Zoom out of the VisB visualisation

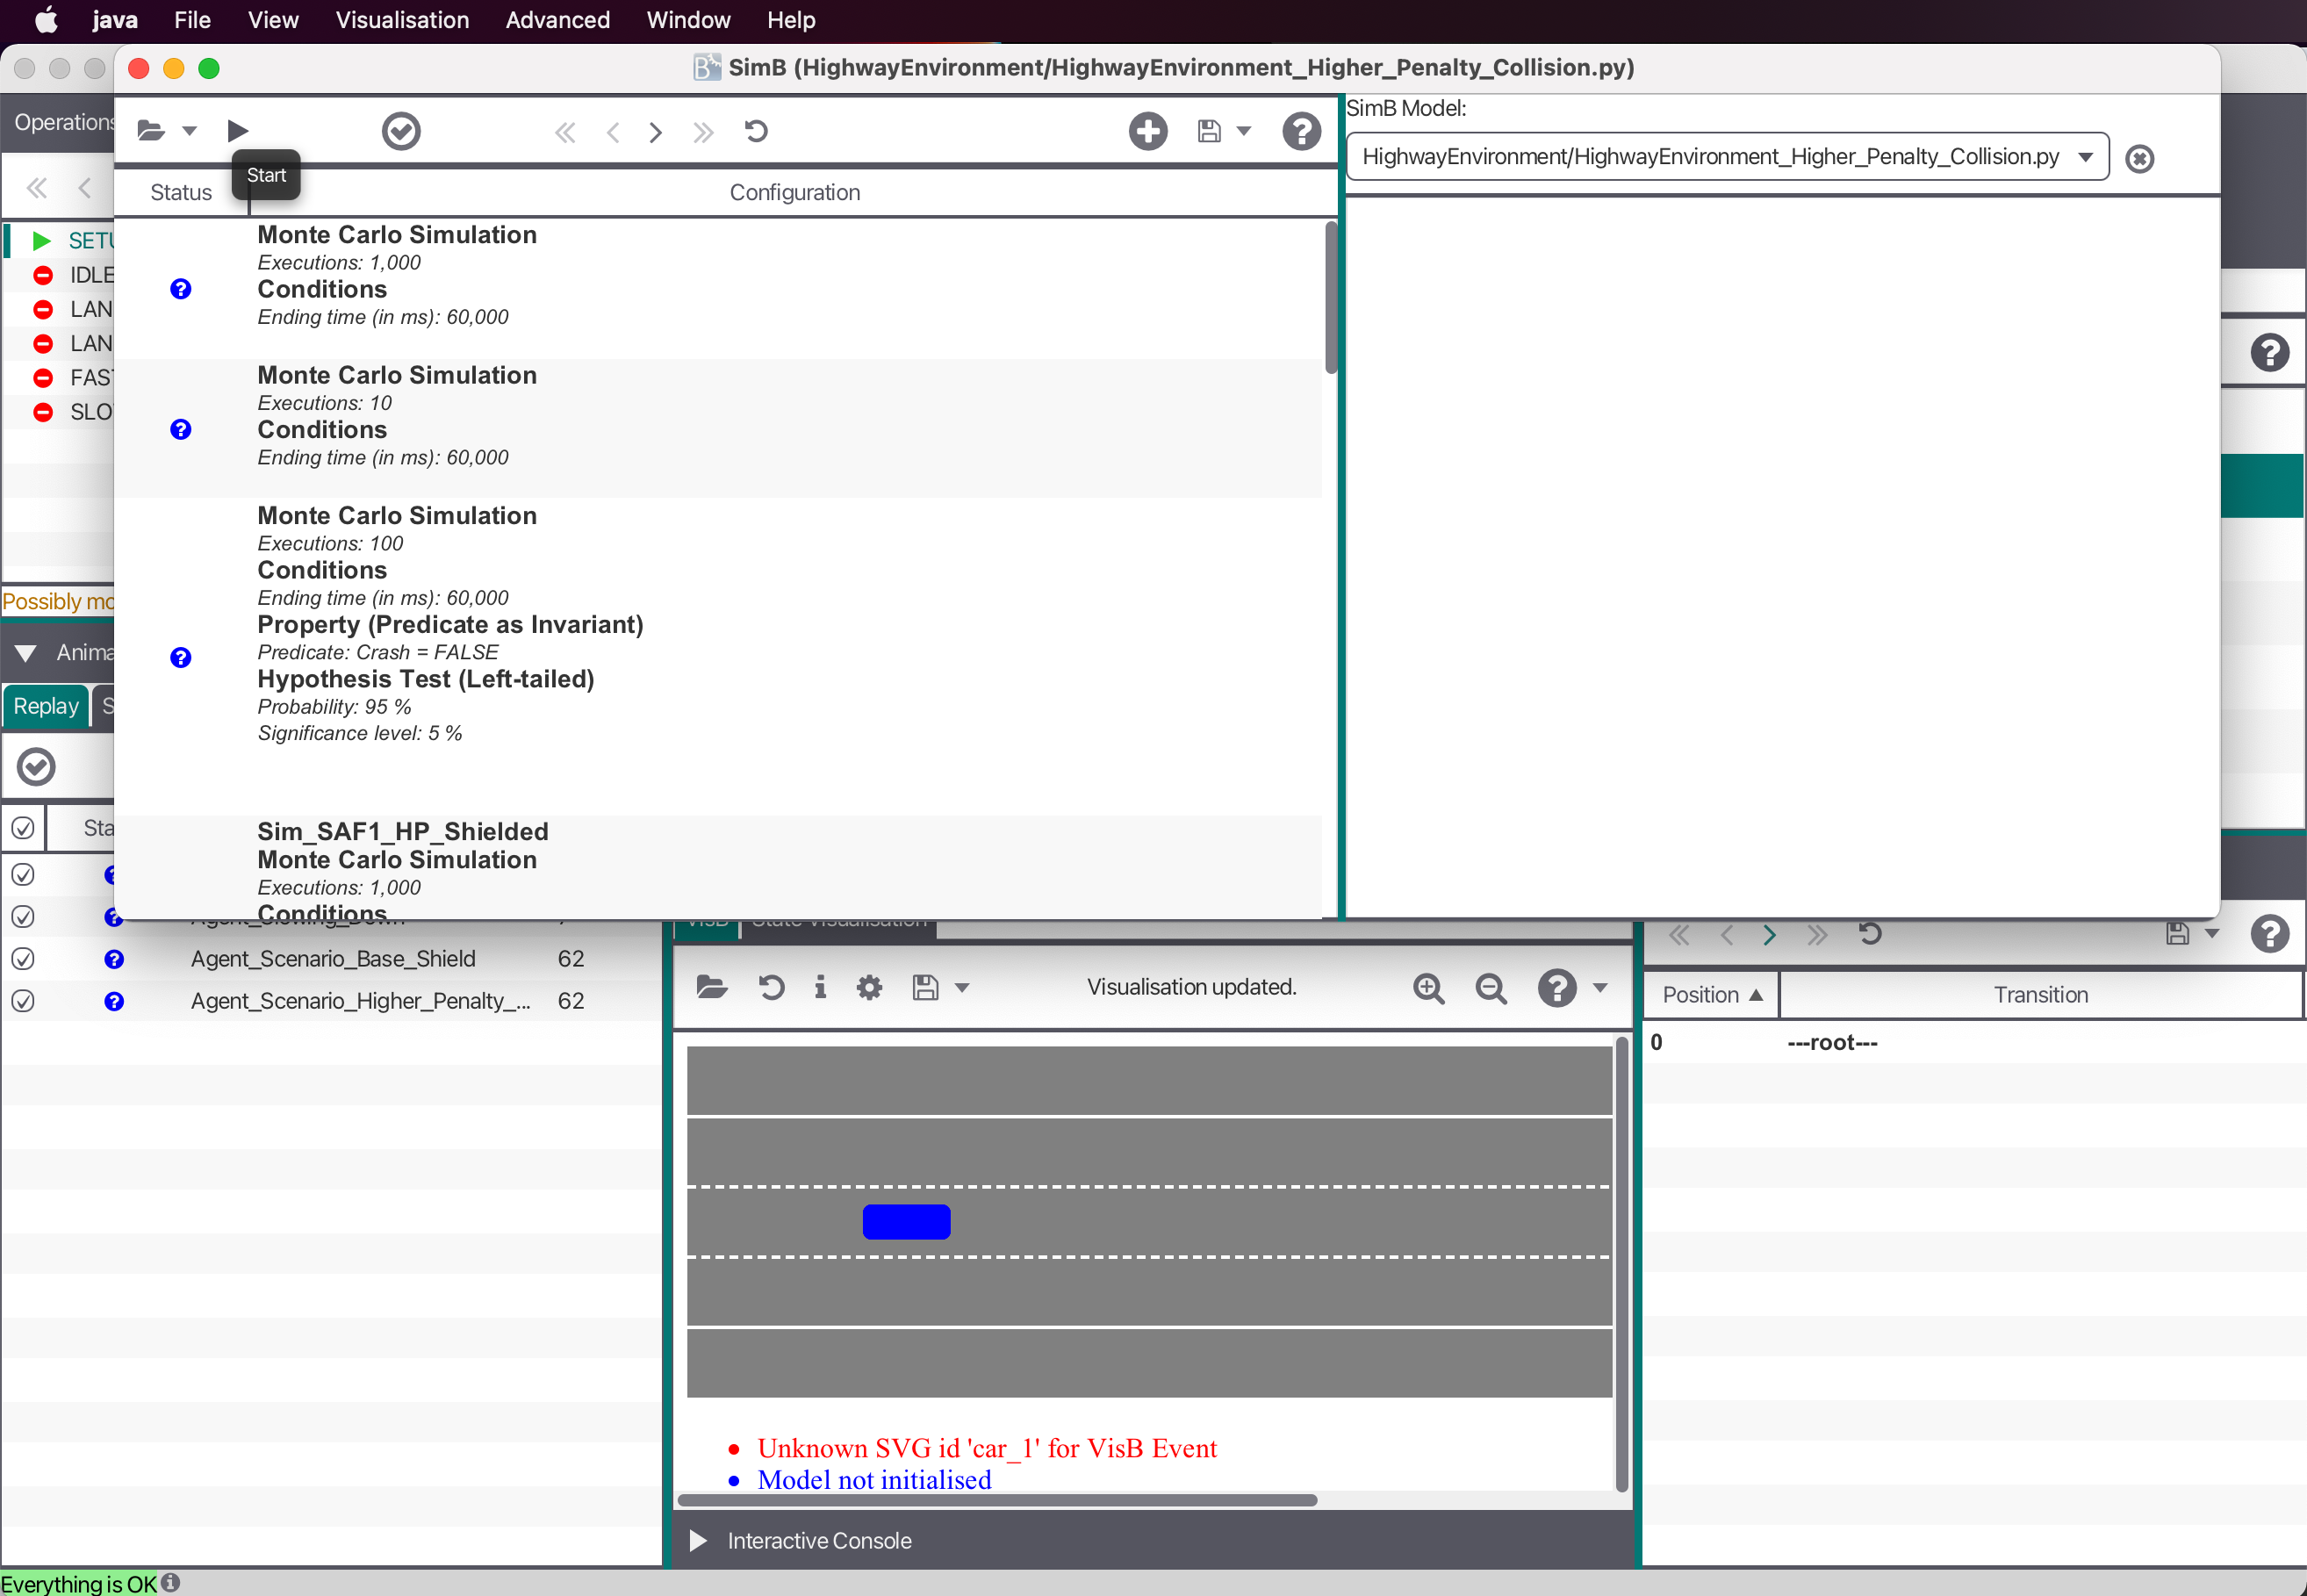tap(1491, 989)
